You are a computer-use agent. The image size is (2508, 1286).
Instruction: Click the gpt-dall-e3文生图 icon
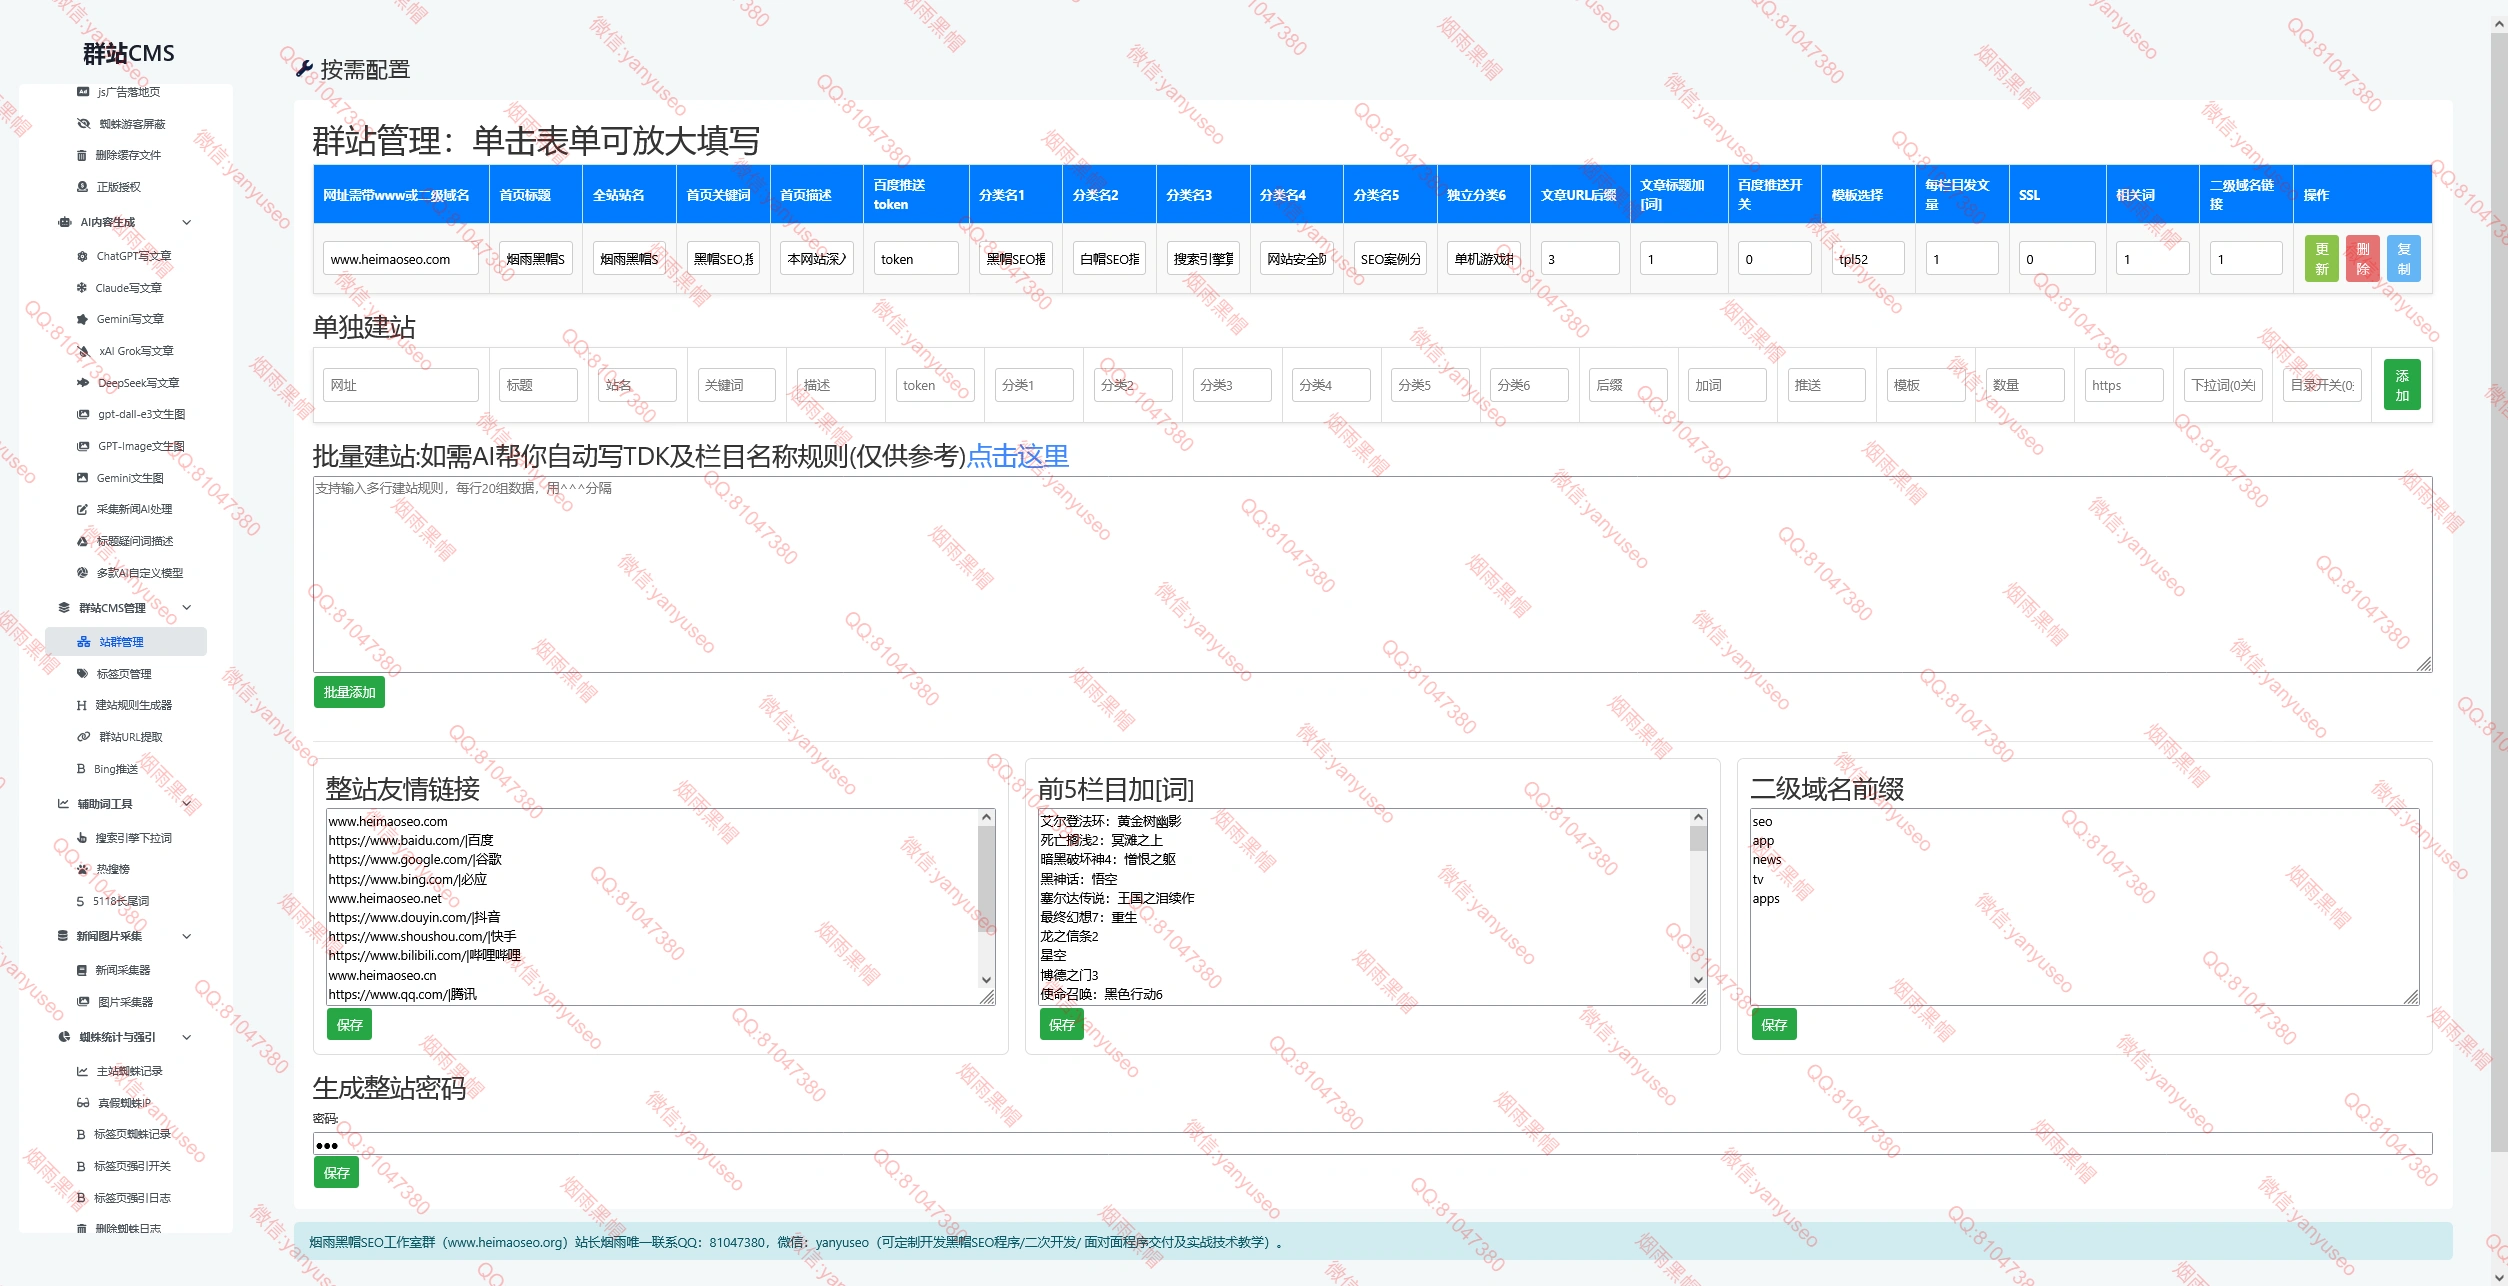pyautogui.click(x=84, y=414)
